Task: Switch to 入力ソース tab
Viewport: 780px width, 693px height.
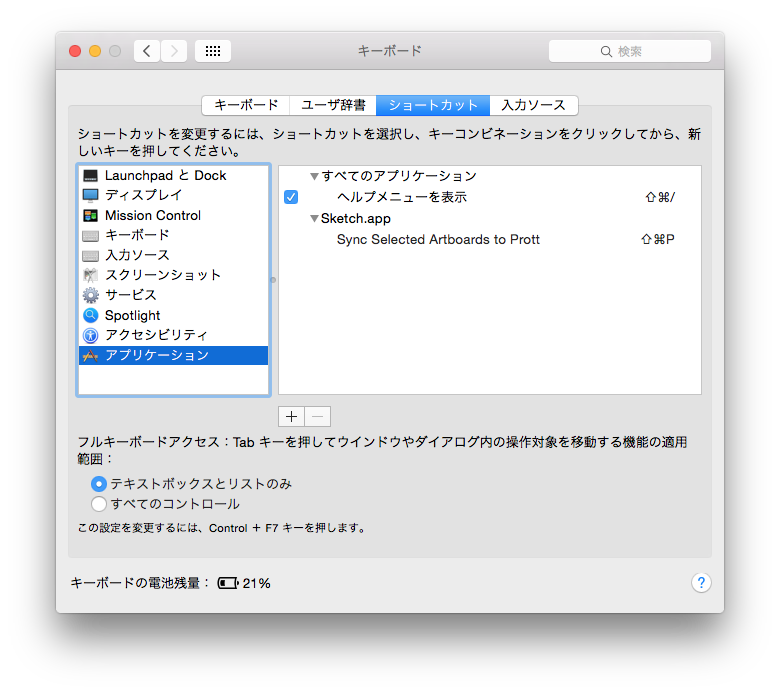Action: pos(533,105)
